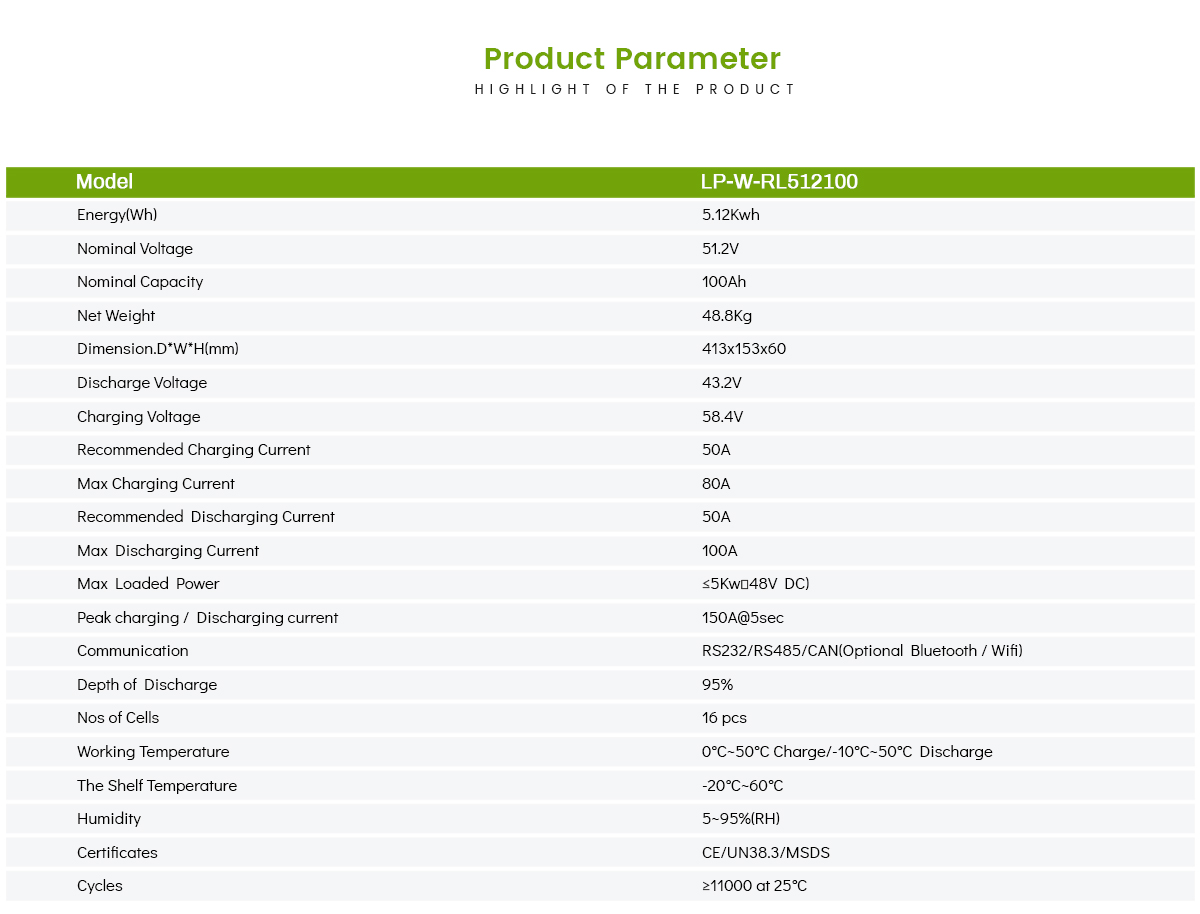
Task: Select the Discharge Voltage label
Action: coord(142,383)
